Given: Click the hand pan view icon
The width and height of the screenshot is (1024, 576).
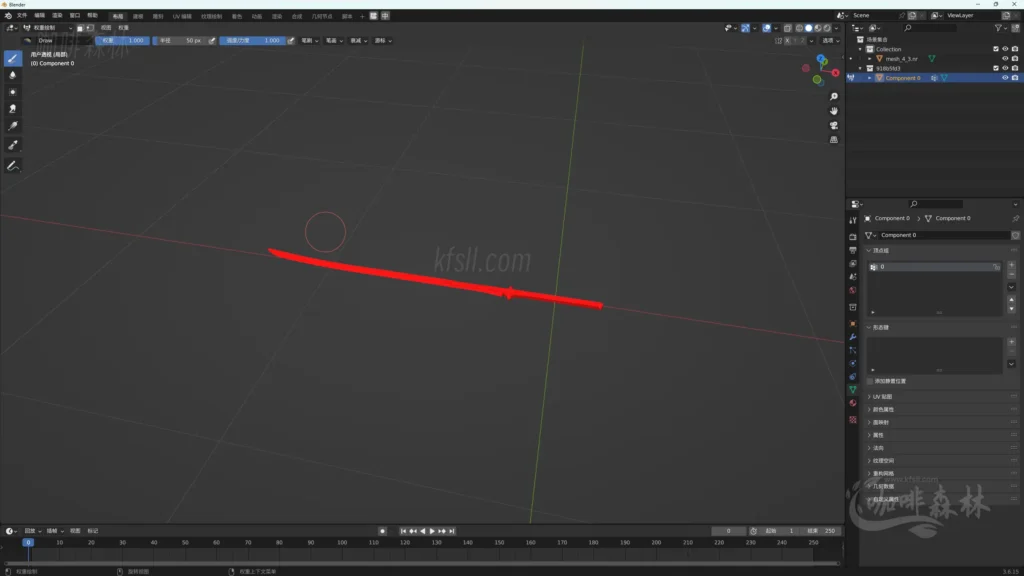Looking at the screenshot, I should (x=834, y=111).
